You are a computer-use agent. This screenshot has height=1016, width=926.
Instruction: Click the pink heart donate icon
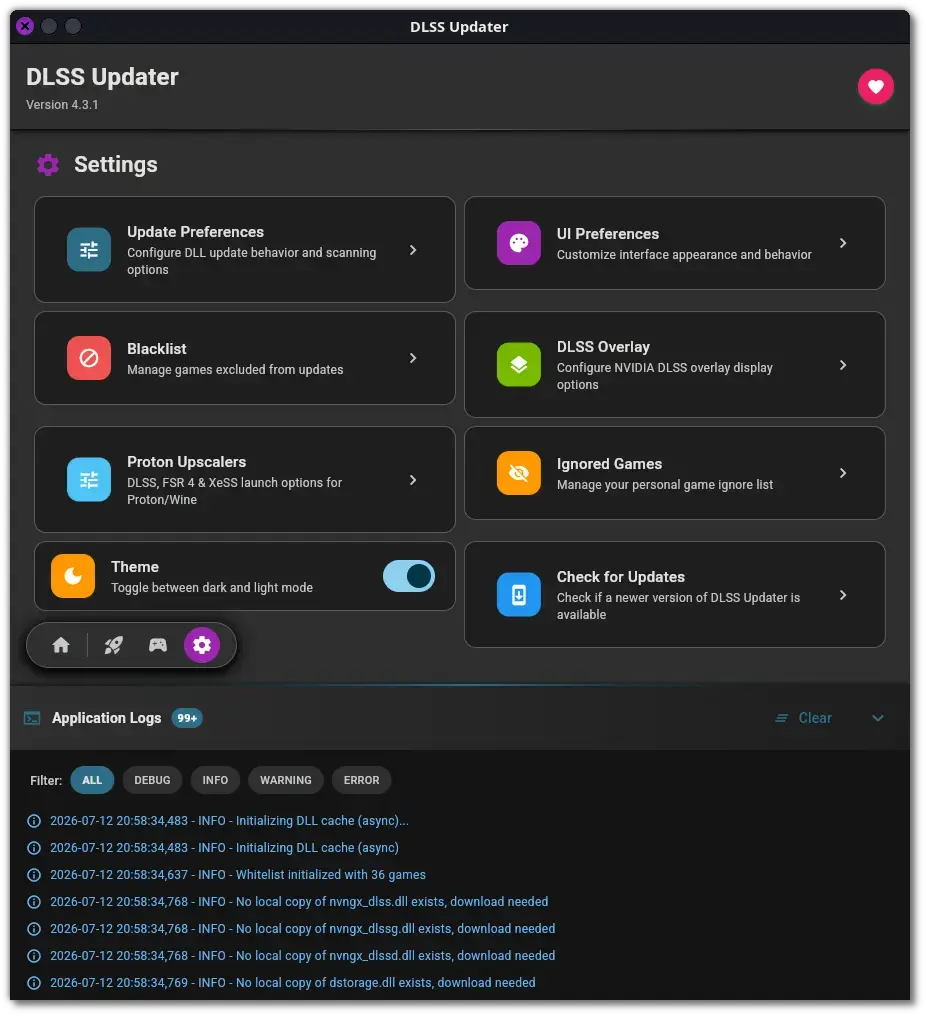pyautogui.click(x=875, y=86)
